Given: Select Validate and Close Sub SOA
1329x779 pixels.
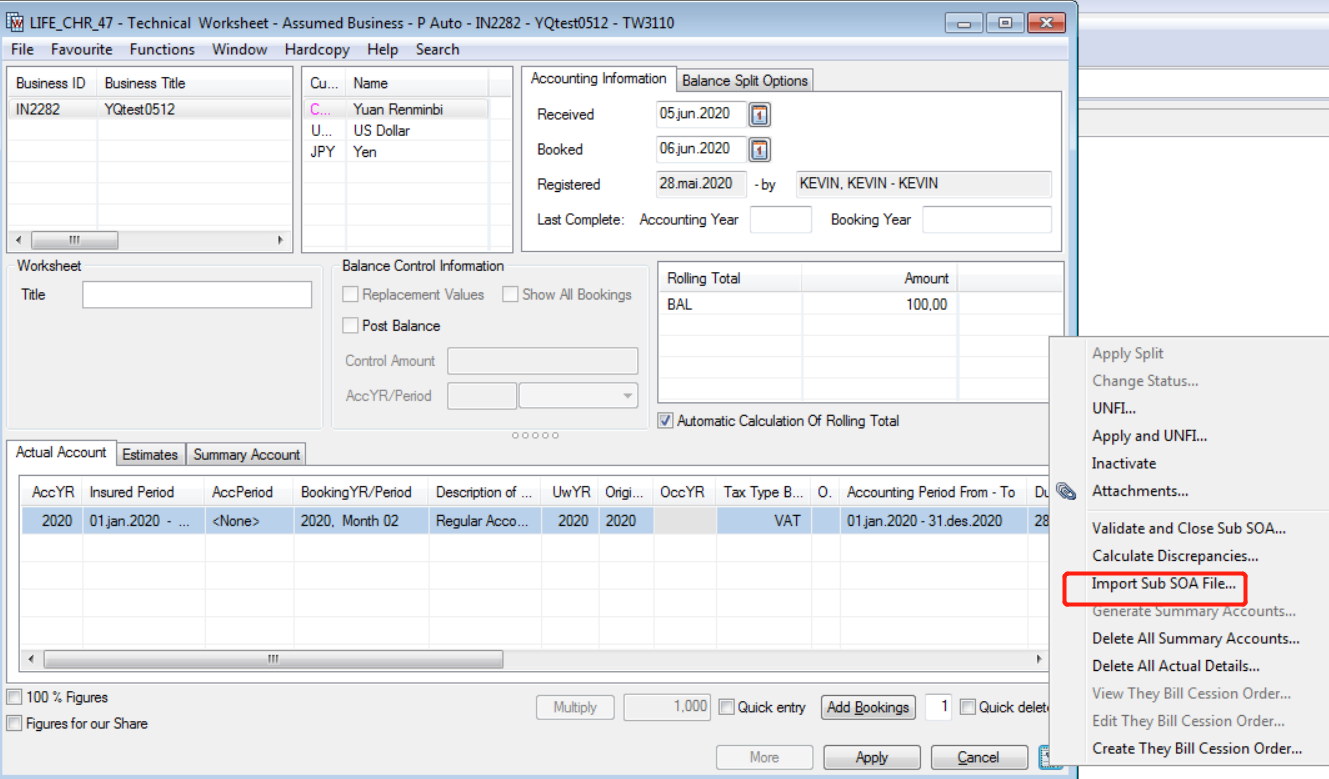Looking at the screenshot, I should click(x=1188, y=528).
